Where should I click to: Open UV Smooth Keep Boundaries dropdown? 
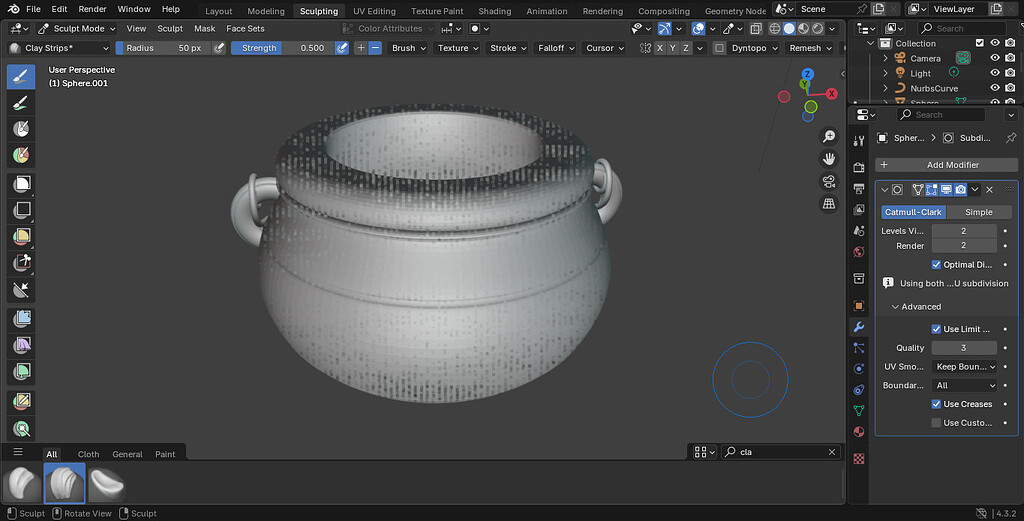965,367
